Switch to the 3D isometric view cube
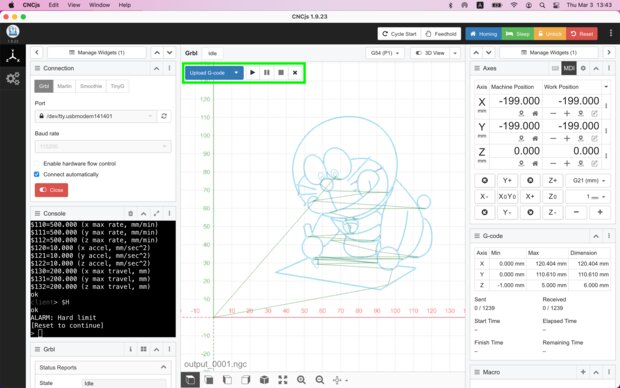This screenshot has width=620, height=388. pos(264,380)
